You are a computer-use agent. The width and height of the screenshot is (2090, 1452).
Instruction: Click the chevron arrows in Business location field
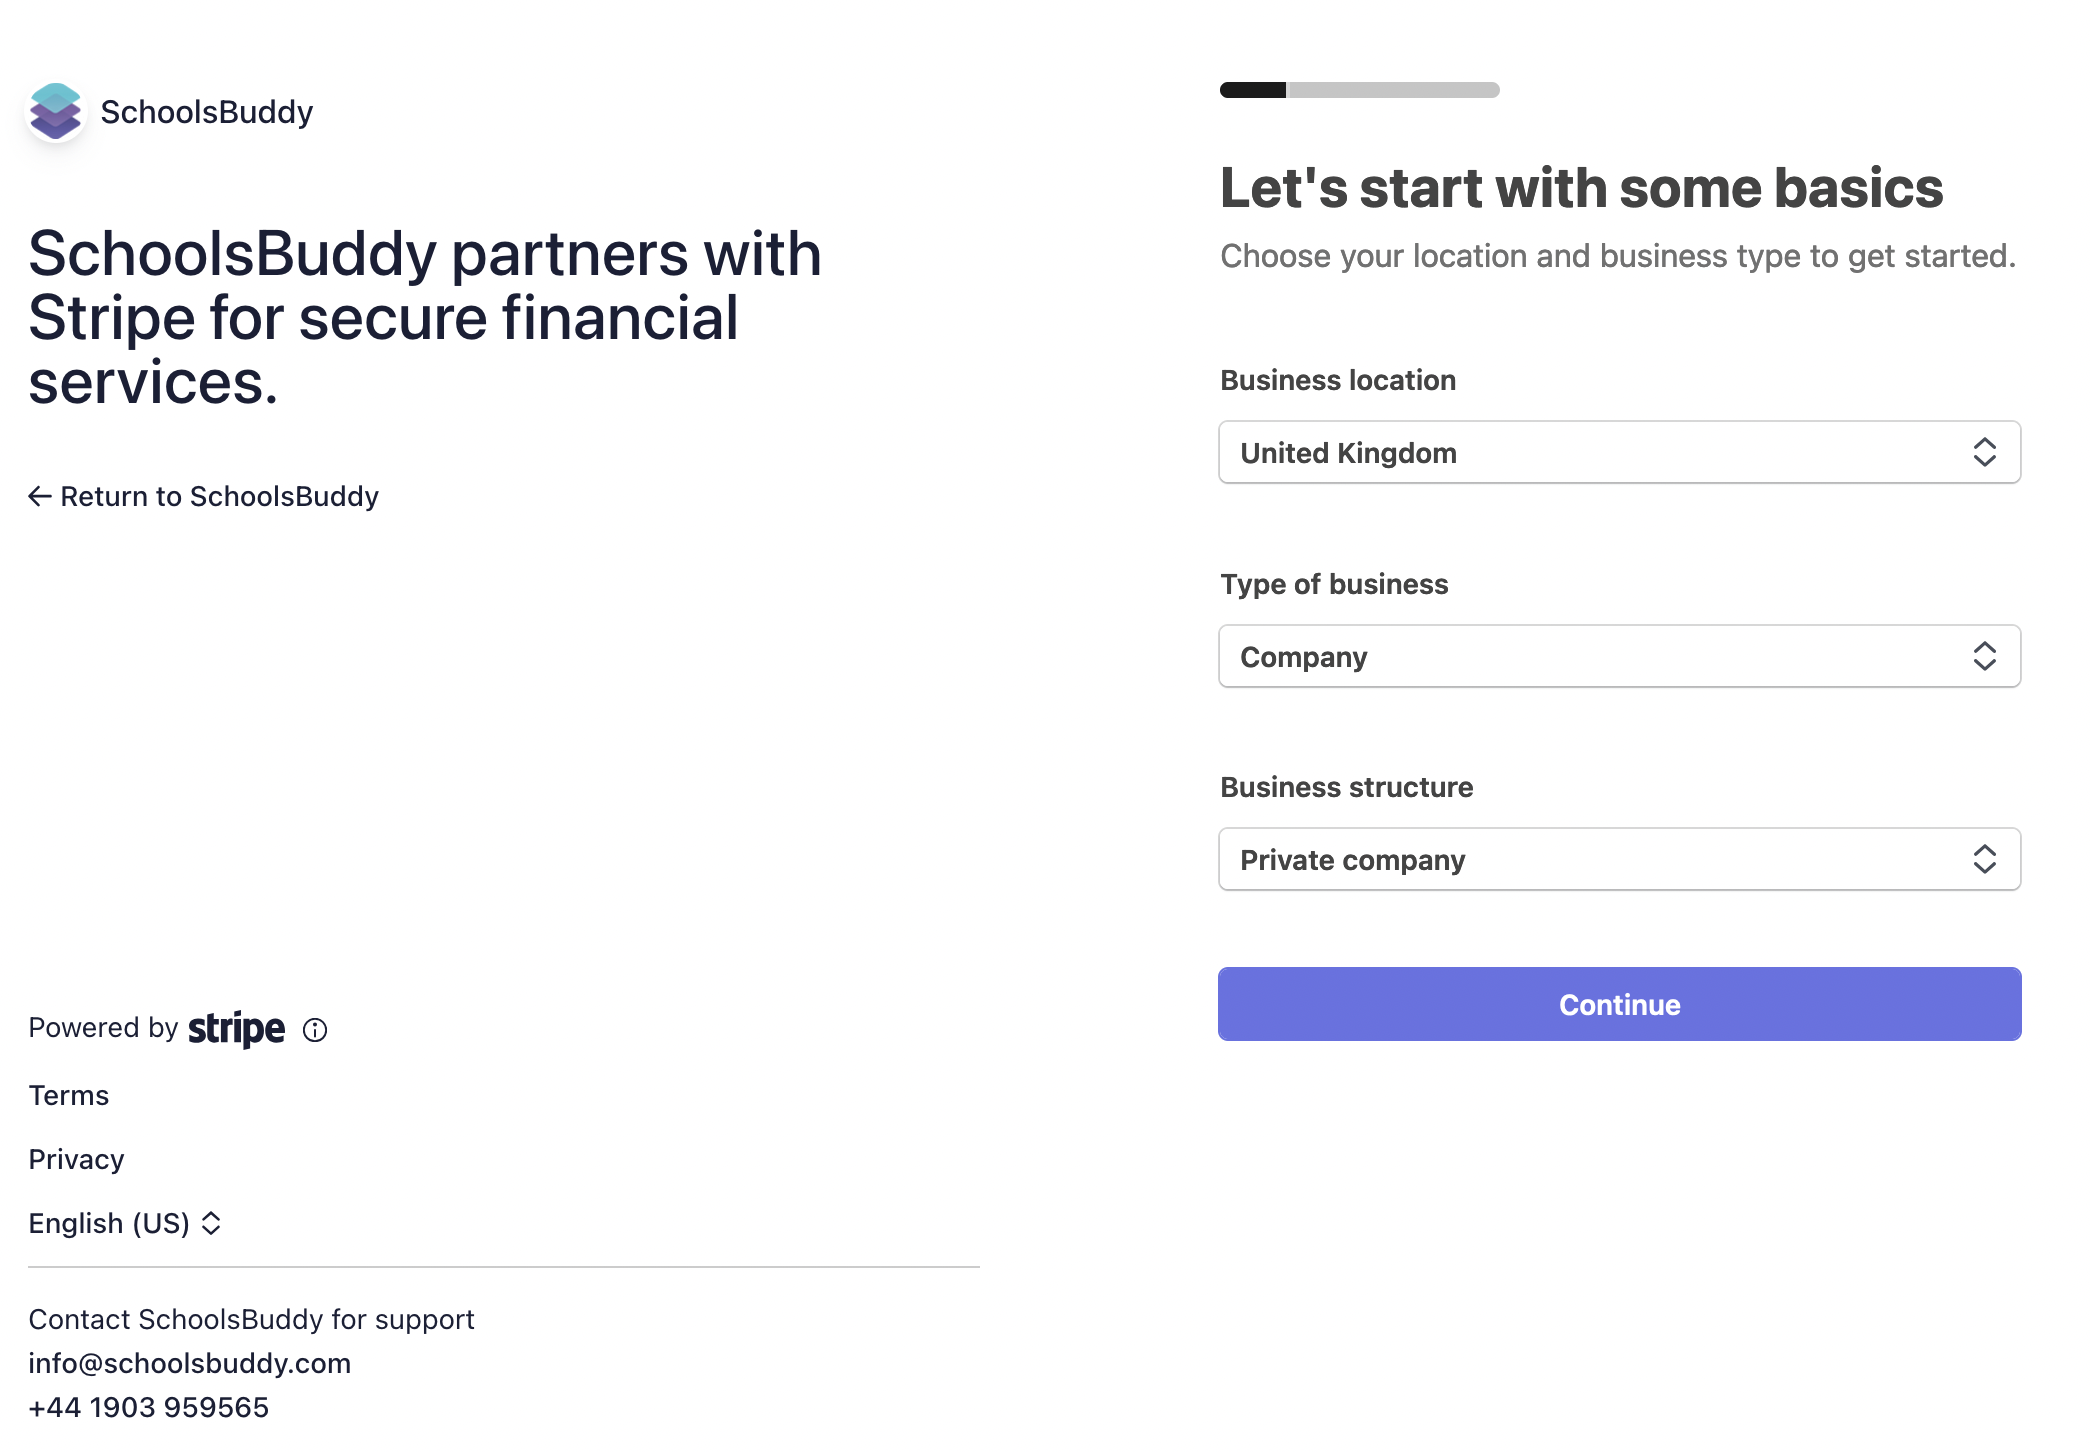[x=1985, y=452]
